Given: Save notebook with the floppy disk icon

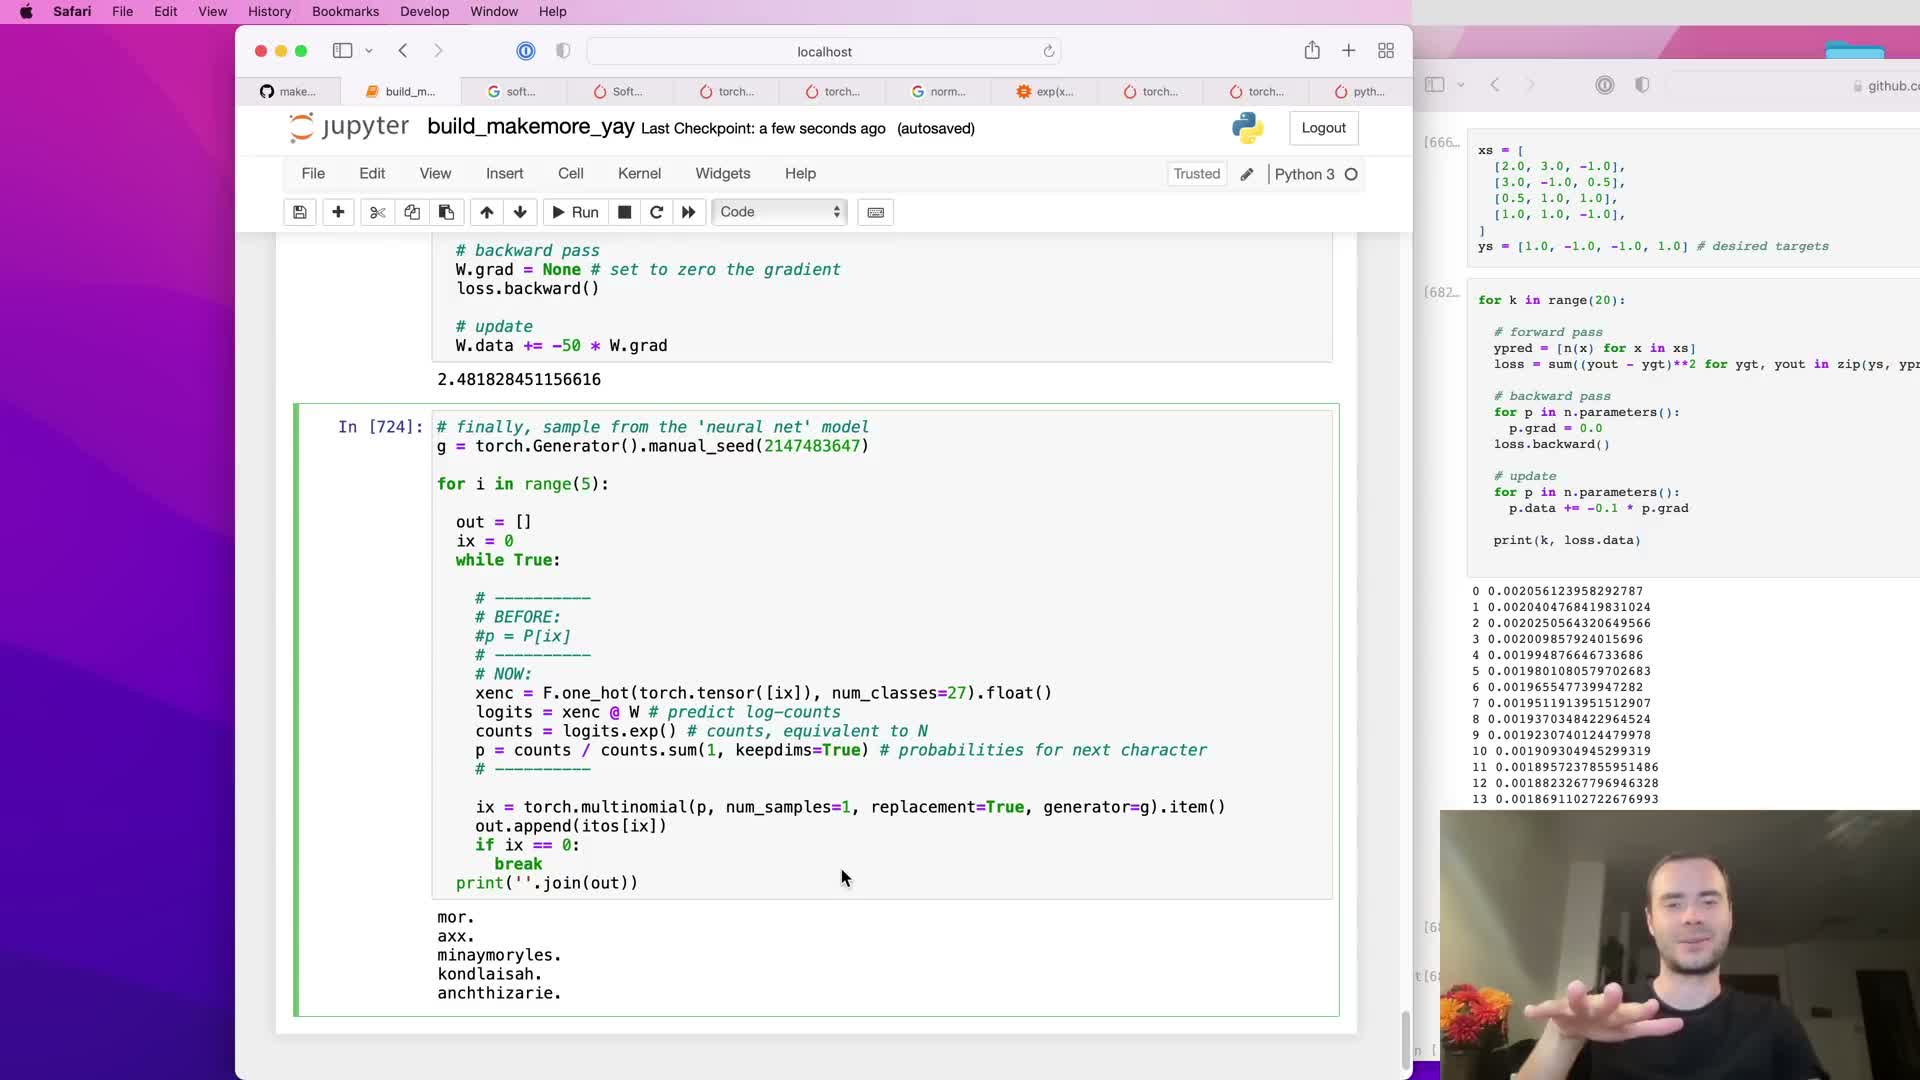Looking at the screenshot, I should click(x=299, y=212).
